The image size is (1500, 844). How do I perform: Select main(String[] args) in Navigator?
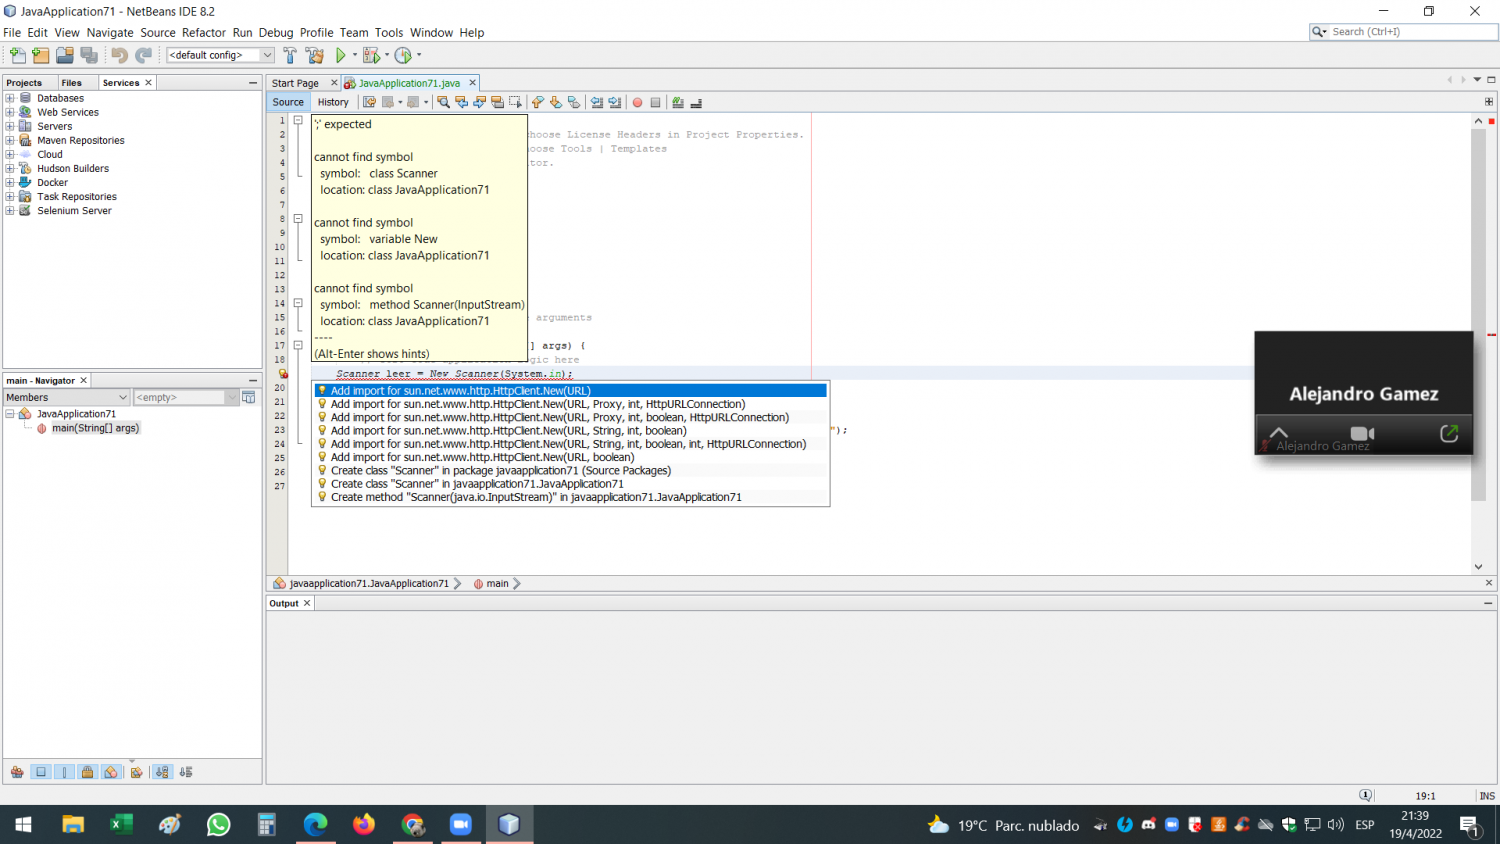tap(95, 428)
